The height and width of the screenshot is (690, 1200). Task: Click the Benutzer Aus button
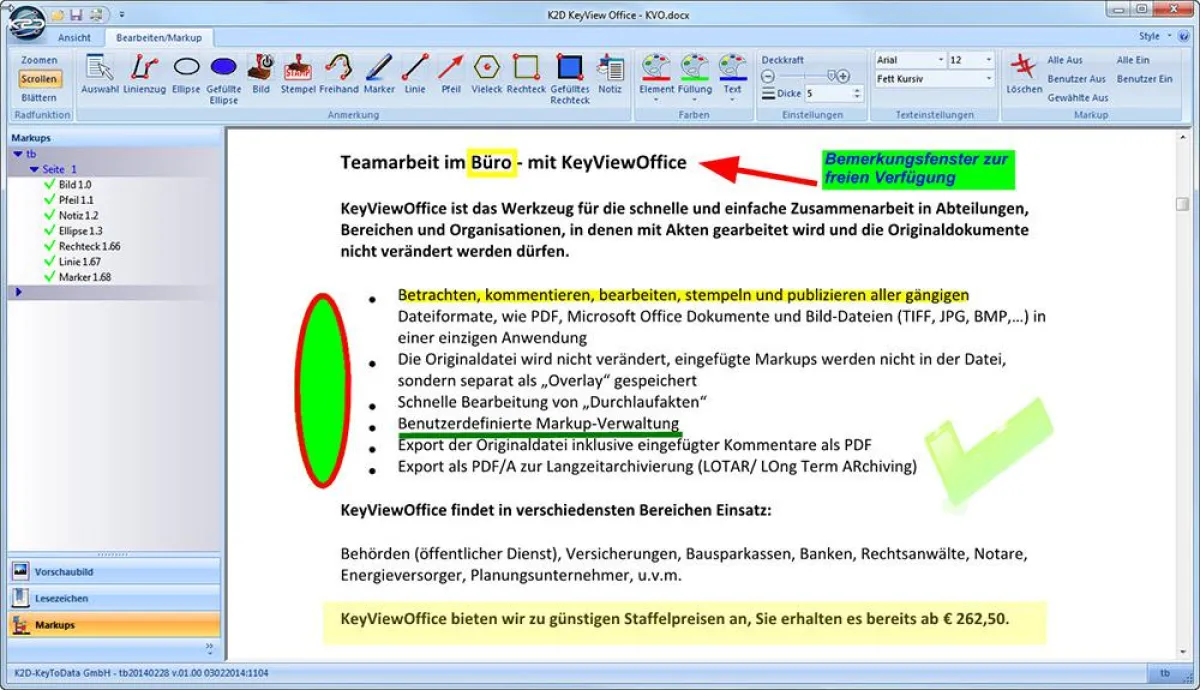pos(1076,79)
